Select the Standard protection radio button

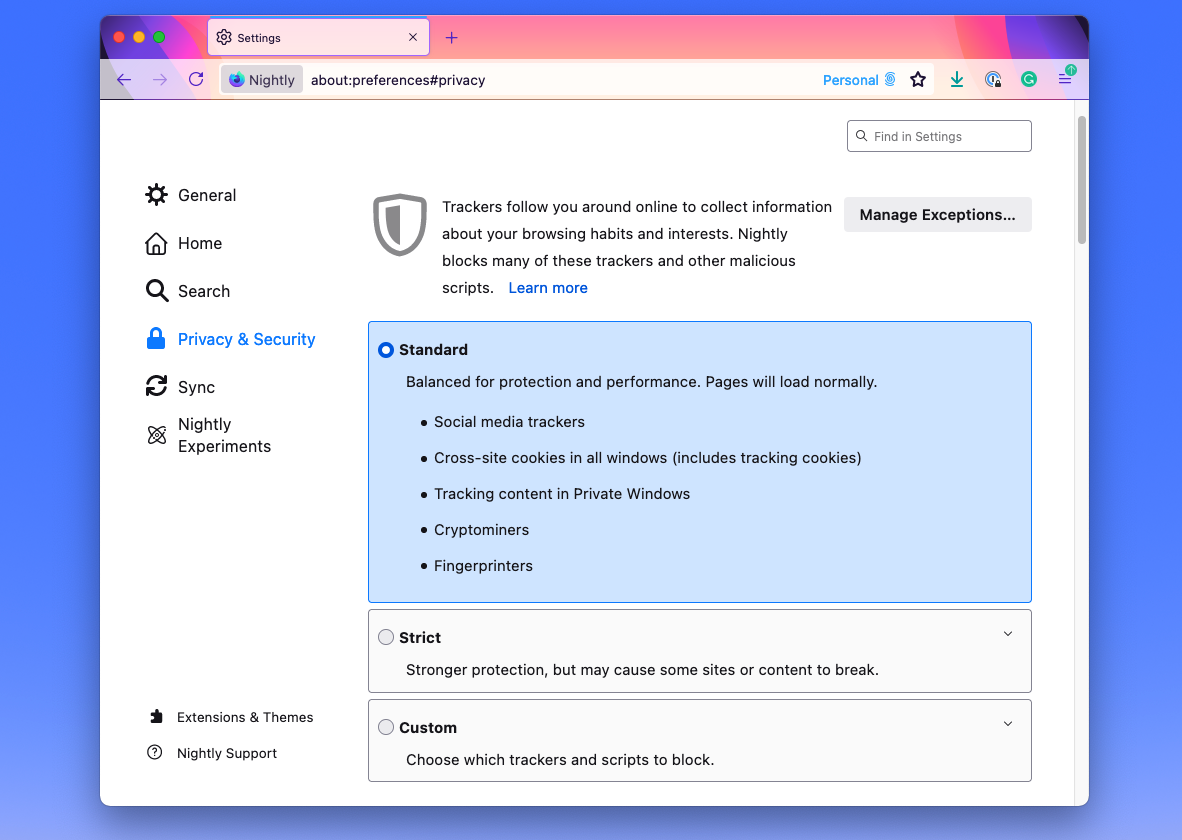[386, 350]
